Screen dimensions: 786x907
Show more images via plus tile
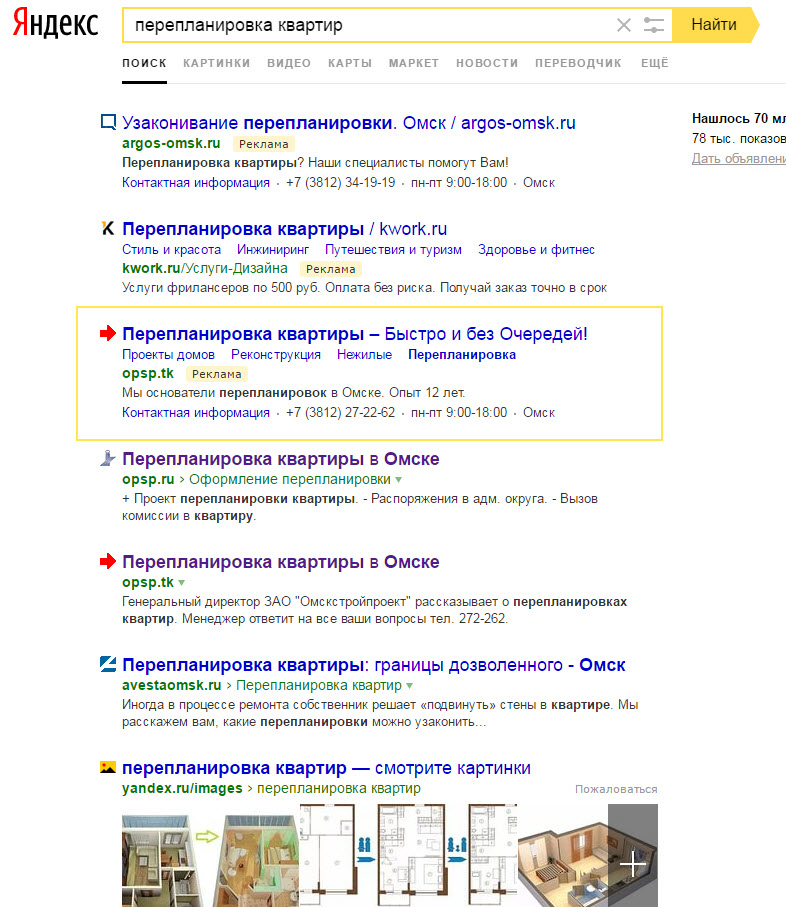(x=633, y=856)
